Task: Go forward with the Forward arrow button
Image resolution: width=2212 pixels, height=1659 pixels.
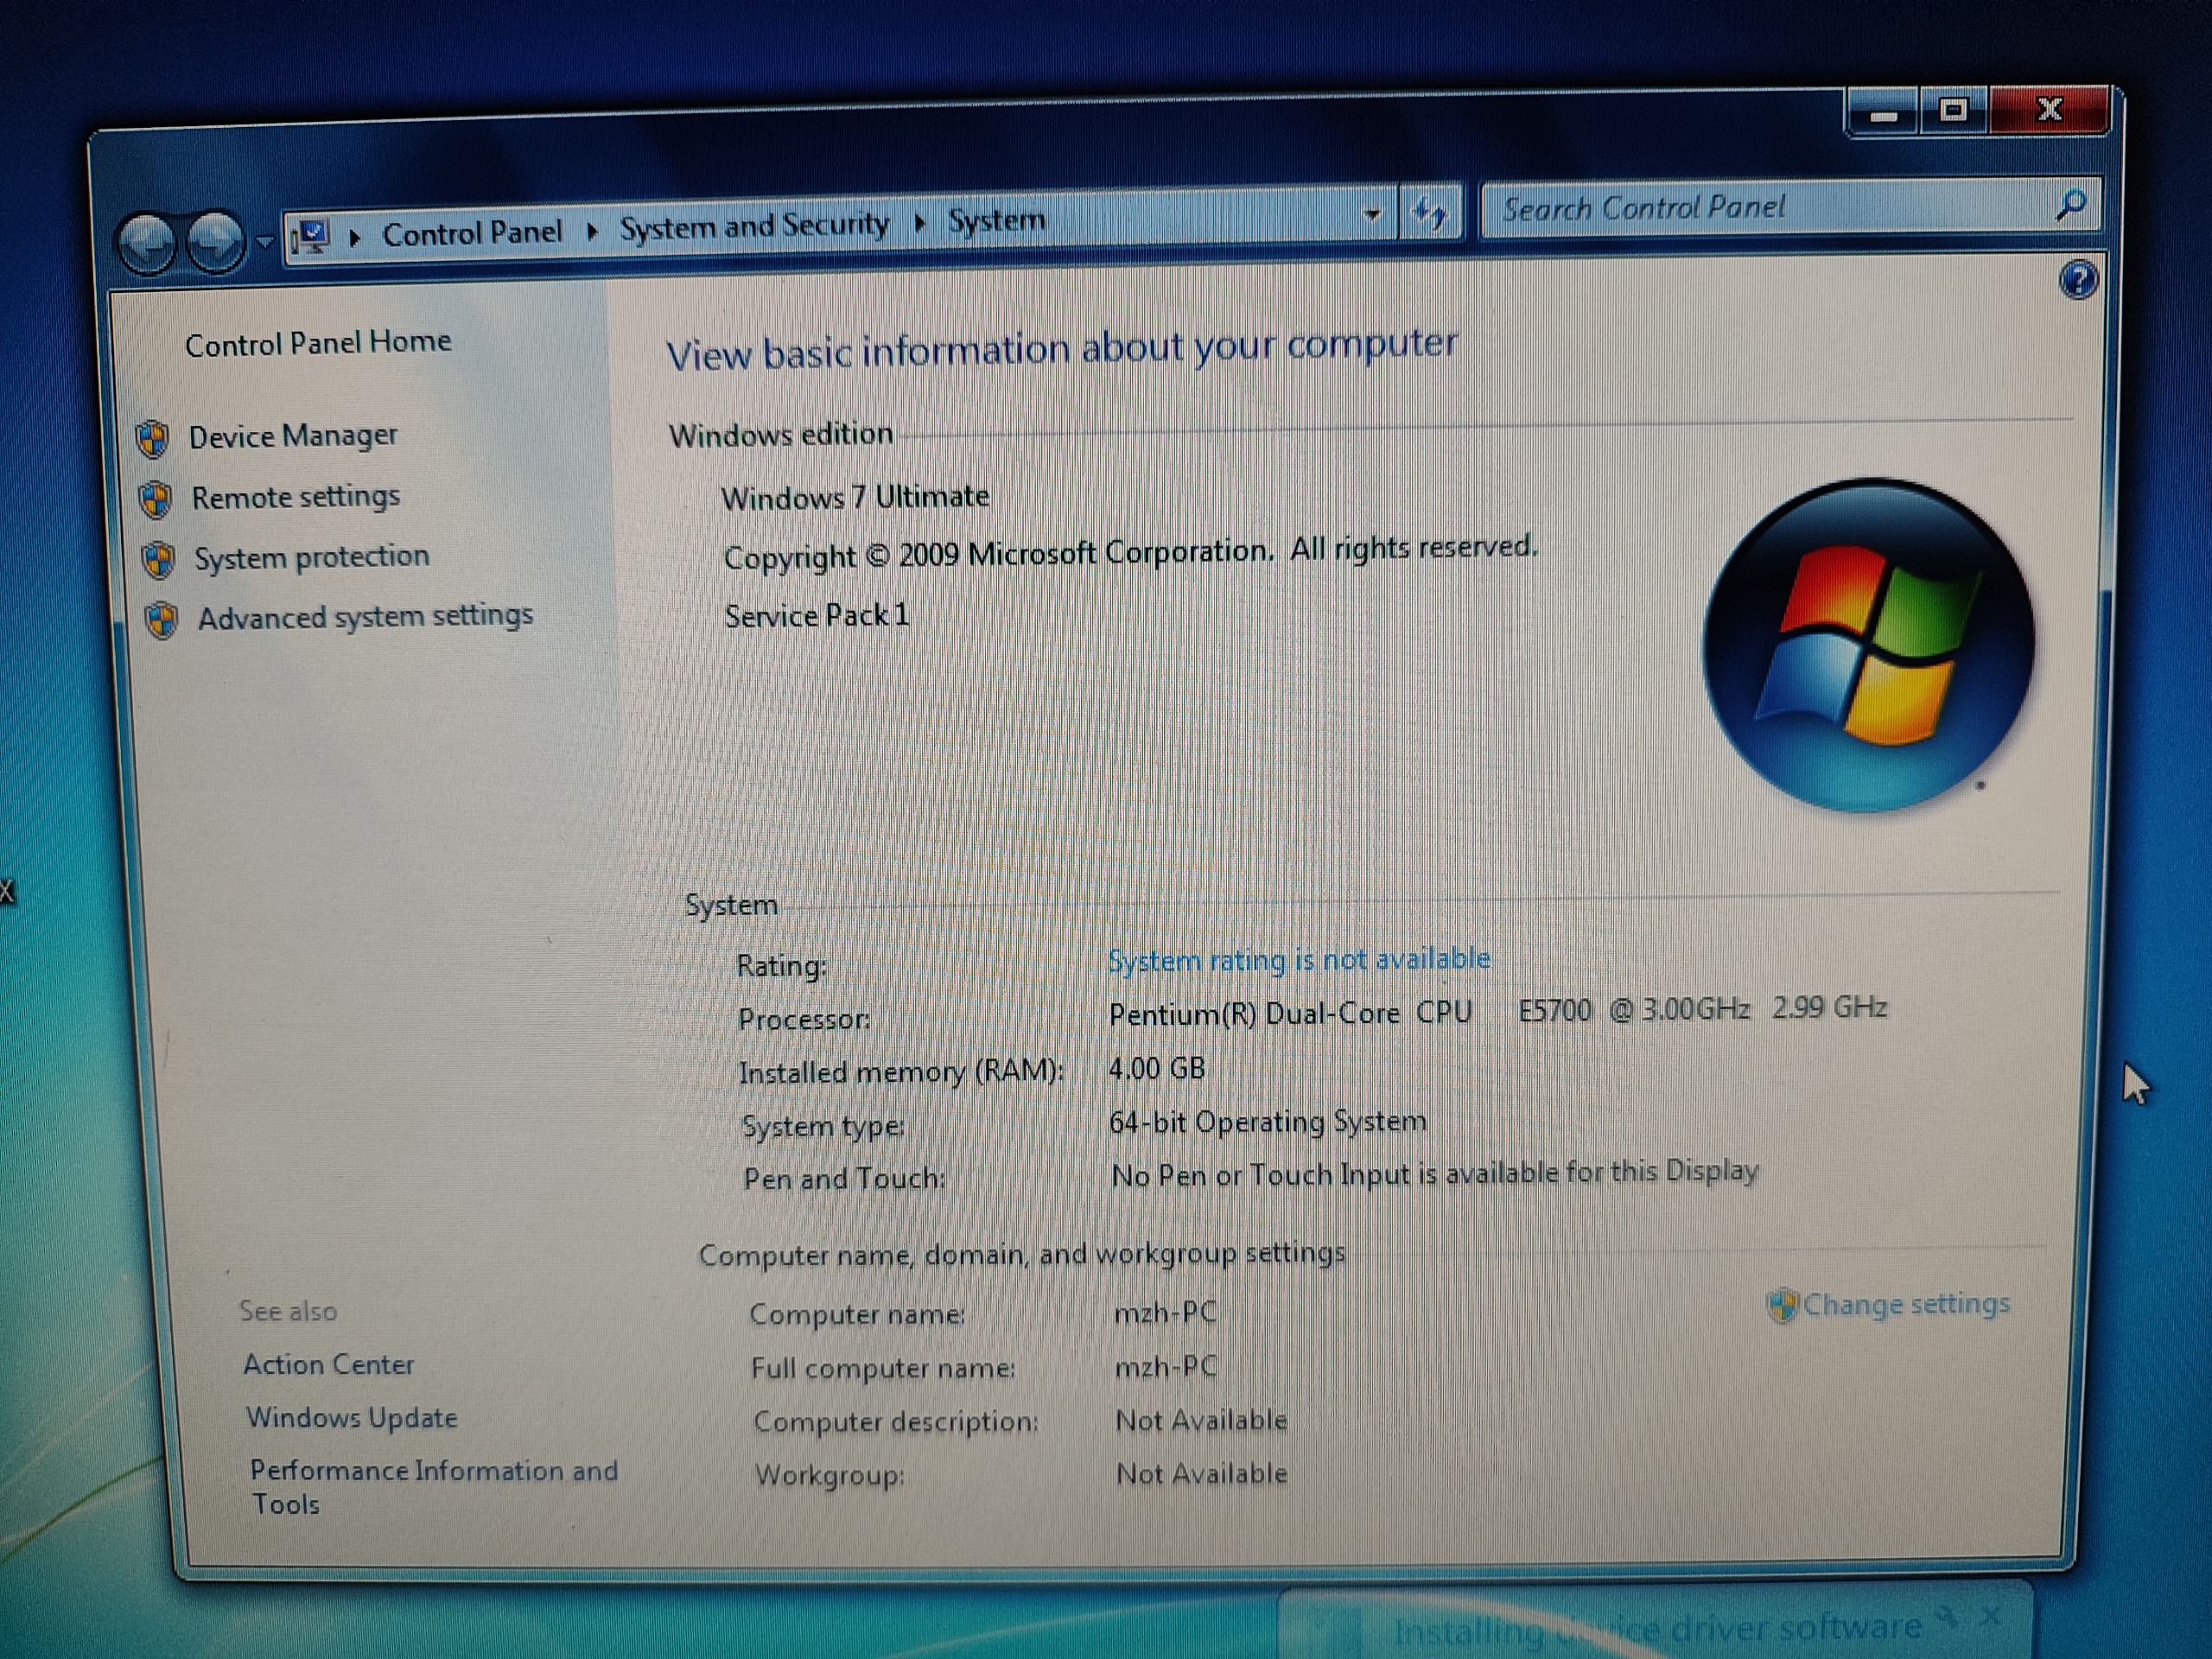Action: pyautogui.click(x=216, y=243)
